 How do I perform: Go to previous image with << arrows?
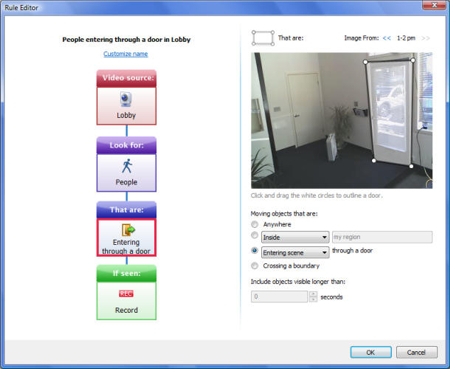click(x=387, y=38)
